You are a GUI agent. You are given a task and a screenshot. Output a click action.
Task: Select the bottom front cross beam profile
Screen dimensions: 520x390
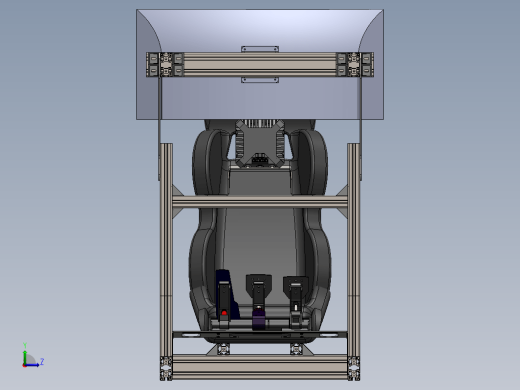click(260, 367)
